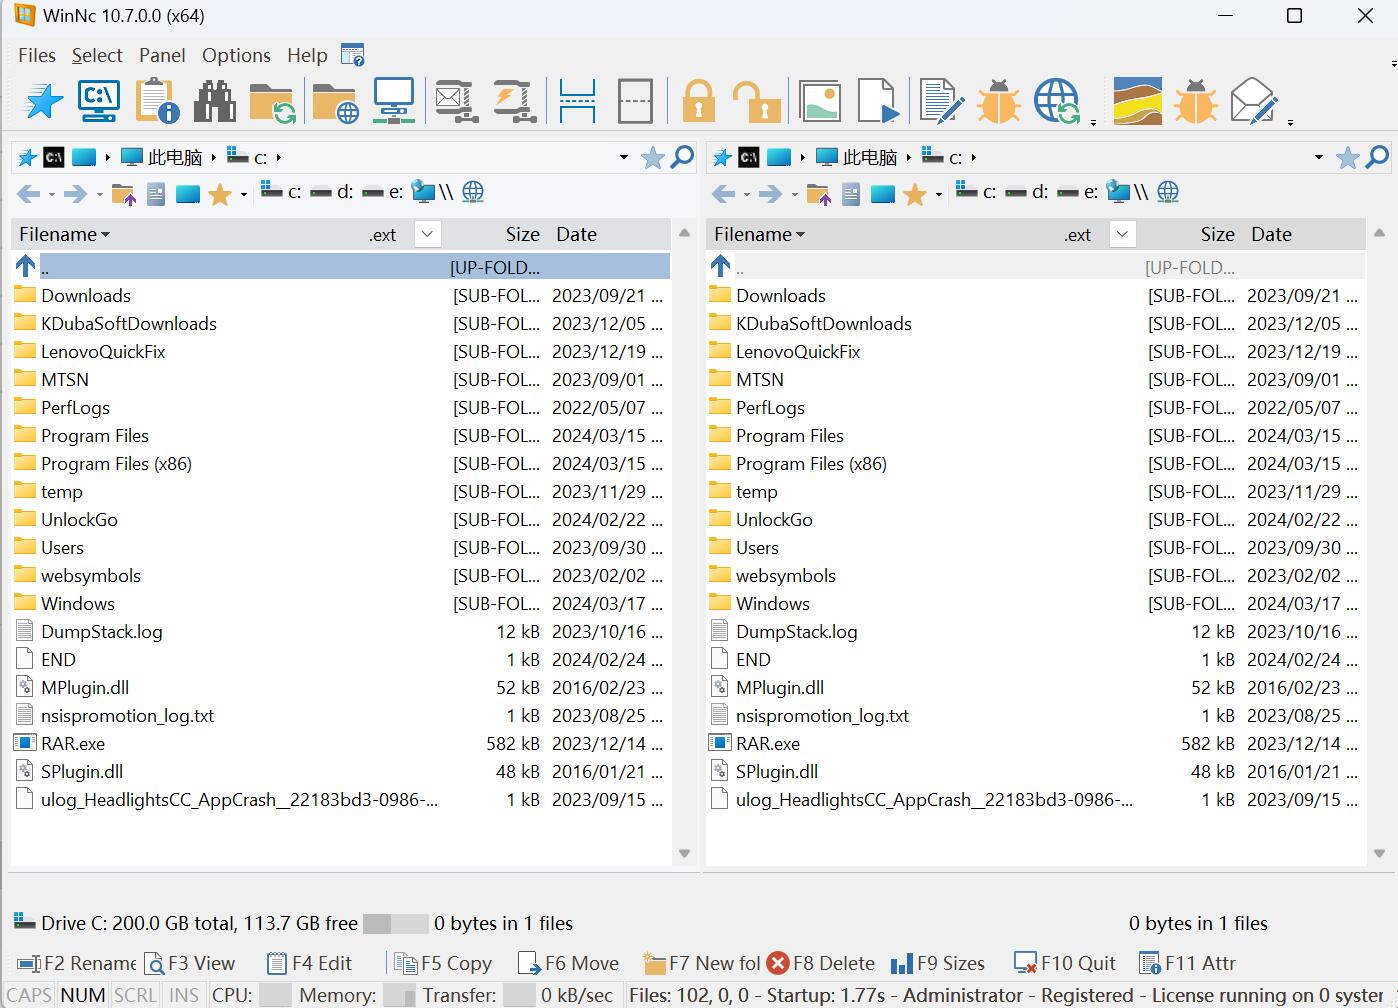Open the Options menu
Viewport: 1398px width, 1008px height.
point(236,55)
